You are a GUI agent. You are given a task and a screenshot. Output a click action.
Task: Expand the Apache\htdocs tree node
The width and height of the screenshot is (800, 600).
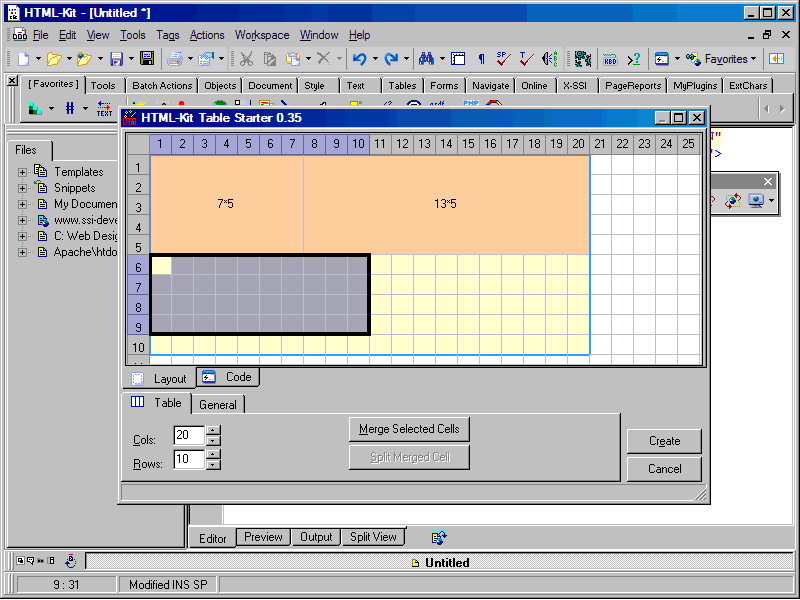pos(22,253)
